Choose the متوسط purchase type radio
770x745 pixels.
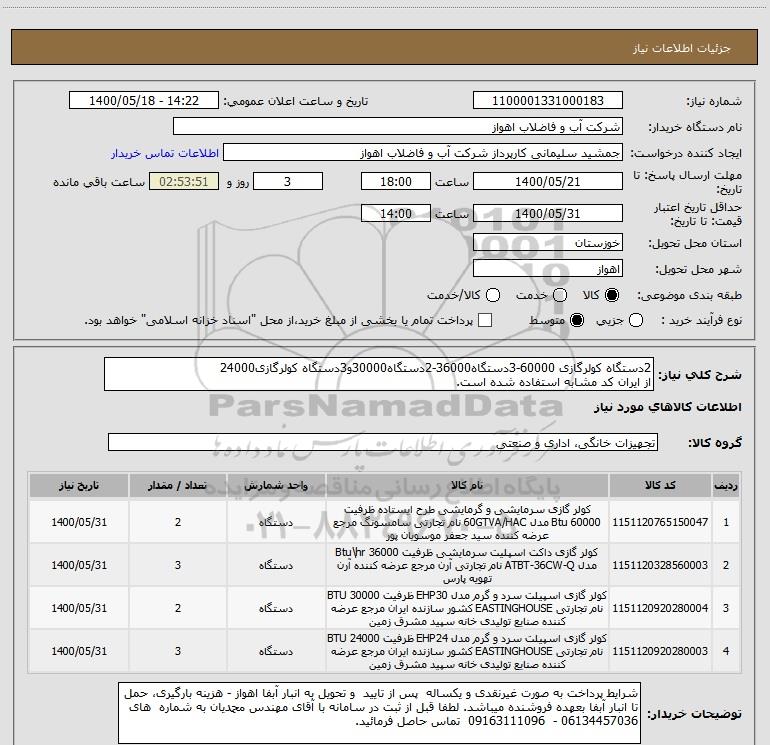tap(577, 321)
